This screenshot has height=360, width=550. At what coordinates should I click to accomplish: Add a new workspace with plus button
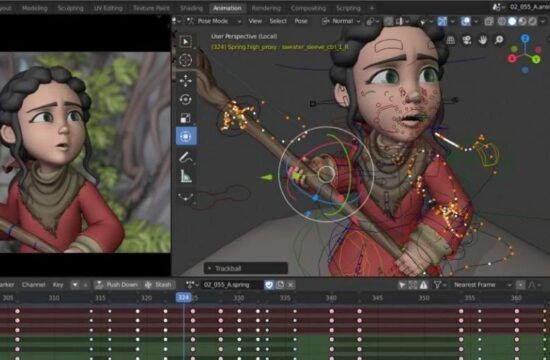[x=372, y=8]
